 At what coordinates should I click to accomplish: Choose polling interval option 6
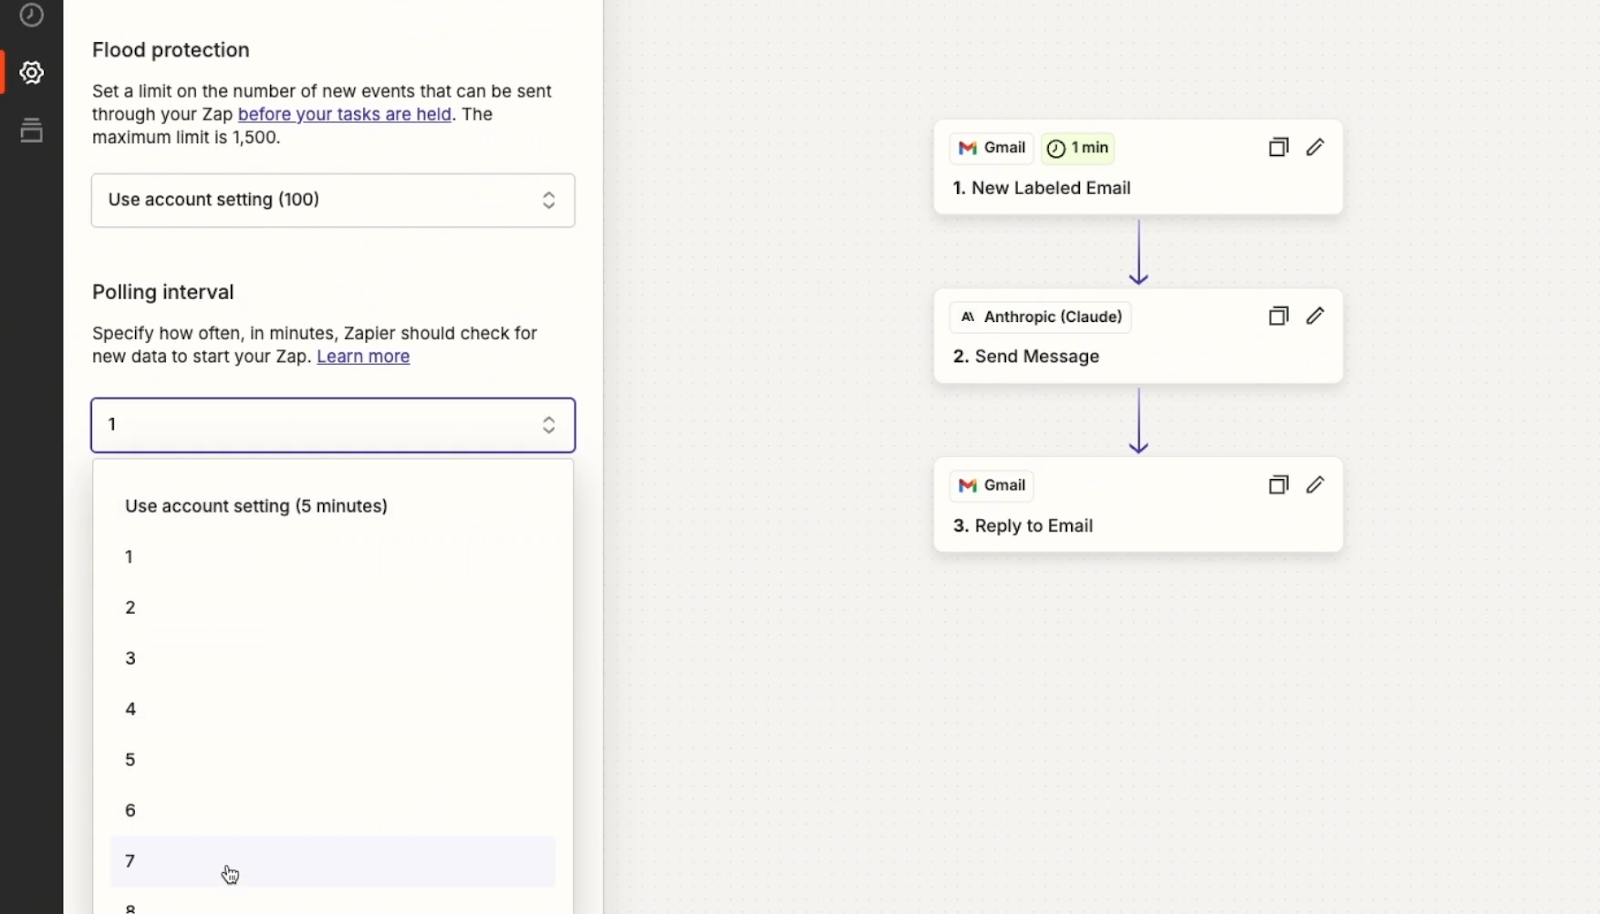(333, 810)
